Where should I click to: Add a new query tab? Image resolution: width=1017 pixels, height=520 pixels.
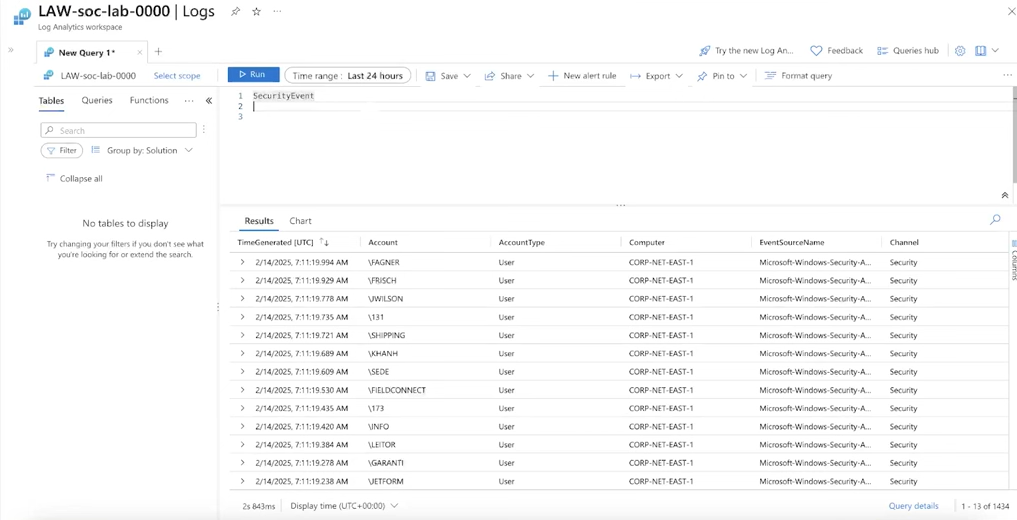(158, 52)
